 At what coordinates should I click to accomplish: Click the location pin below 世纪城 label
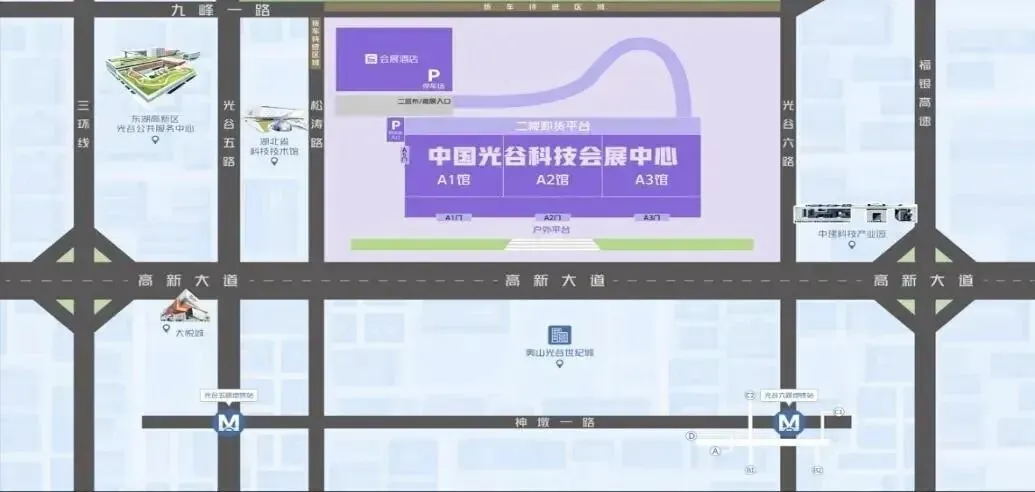tap(560, 363)
